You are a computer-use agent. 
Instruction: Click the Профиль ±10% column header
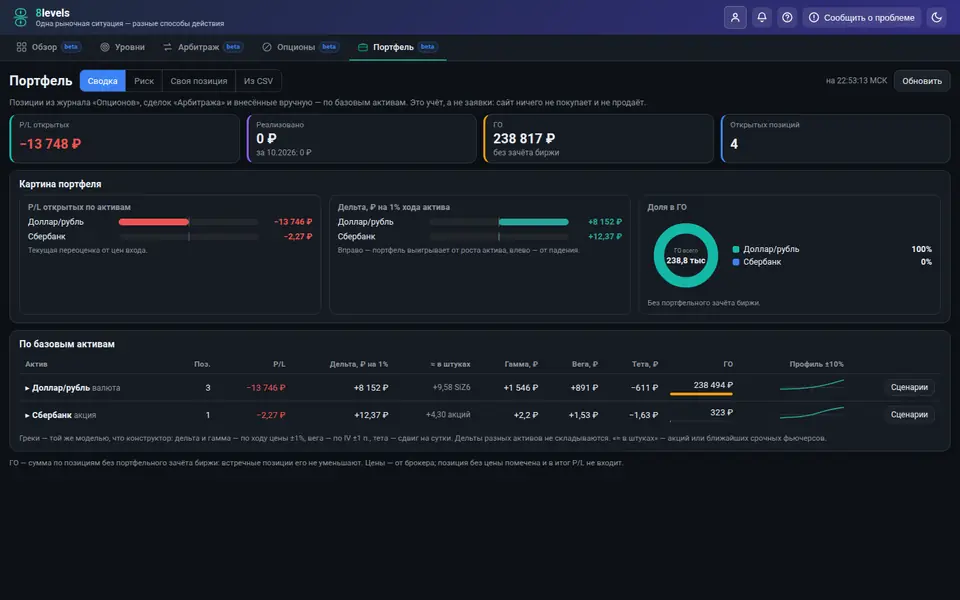click(817, 364)
